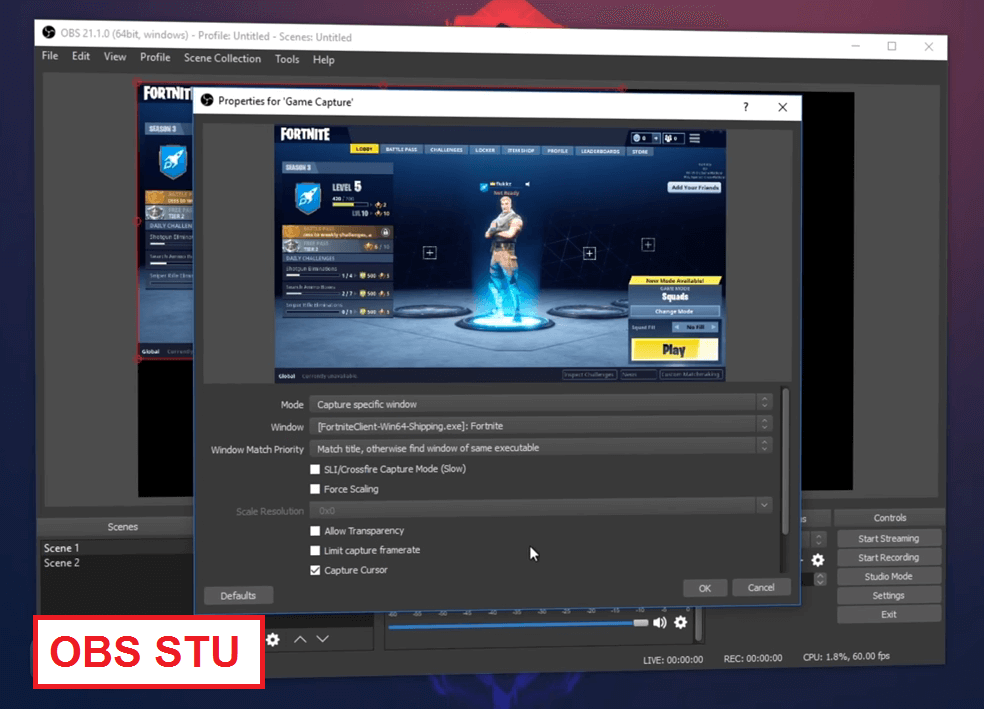984x709 pixels.
Task: Click the Exit button in Controls
Action: tap(889, 614)
